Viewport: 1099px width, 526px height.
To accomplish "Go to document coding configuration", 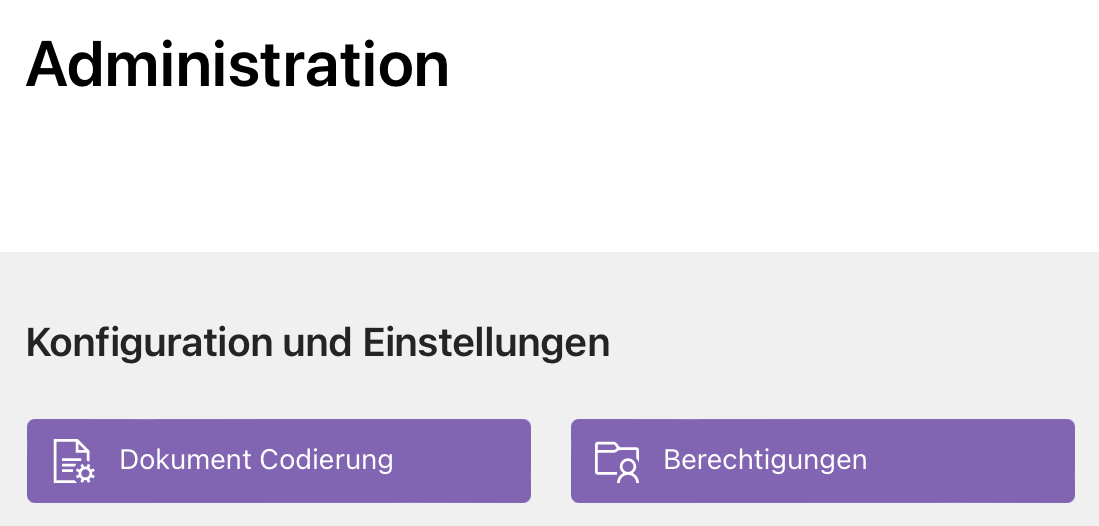I will (x=279, y=461).
